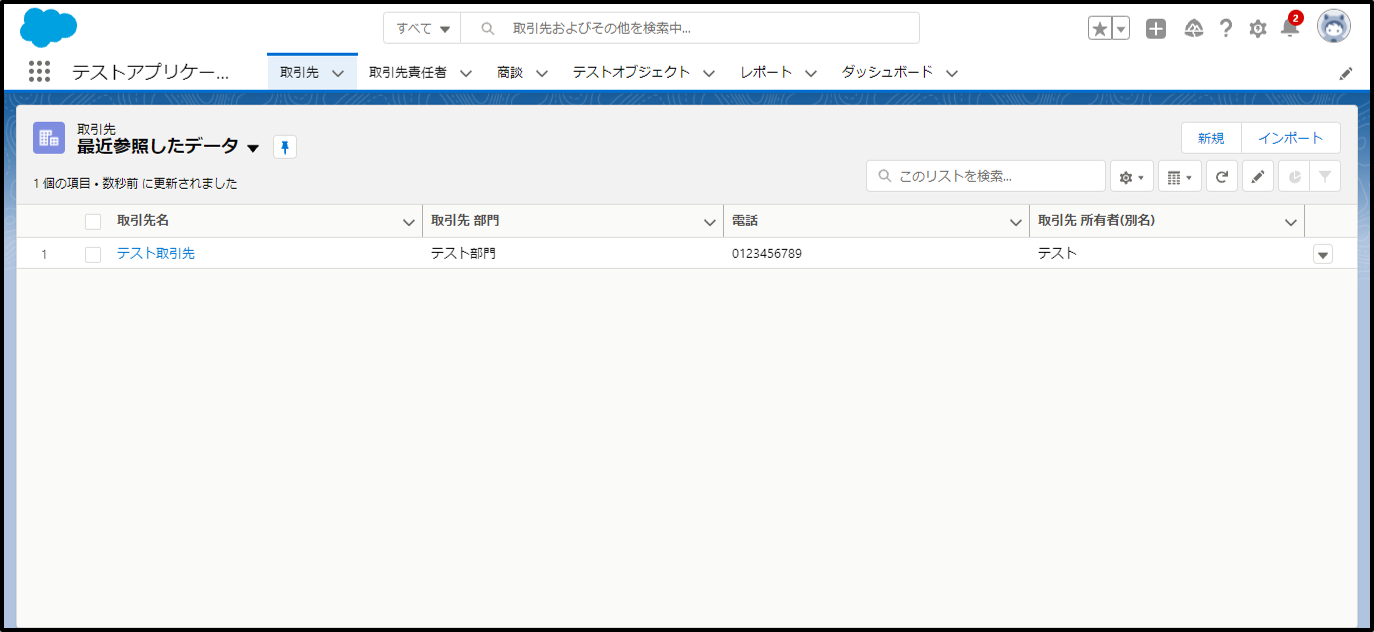
Task: Open the Setup gear icon
Action: [x=1257, y=29]
